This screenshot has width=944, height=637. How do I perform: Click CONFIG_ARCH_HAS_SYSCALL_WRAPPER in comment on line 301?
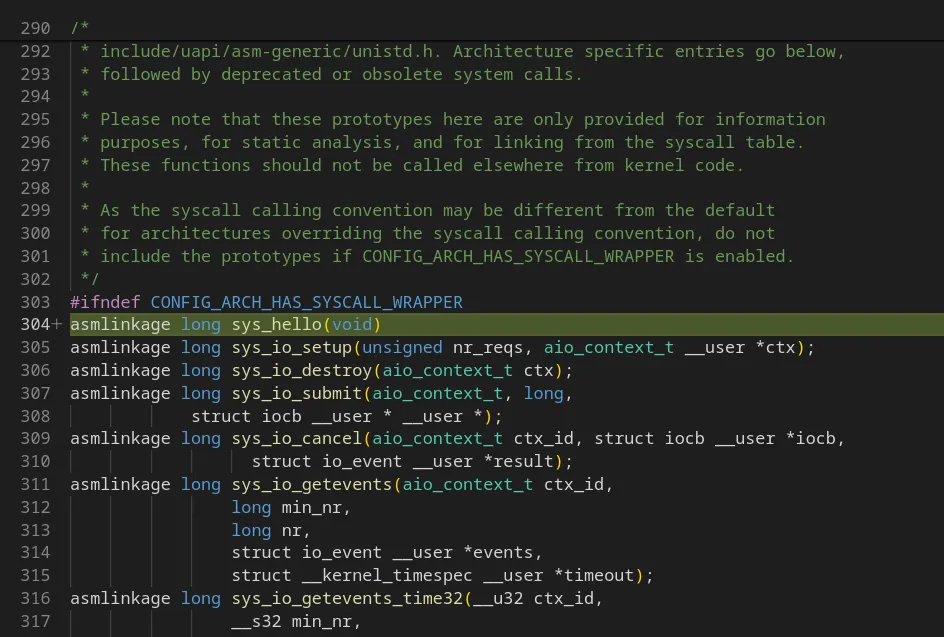click(x=518, y=256)
